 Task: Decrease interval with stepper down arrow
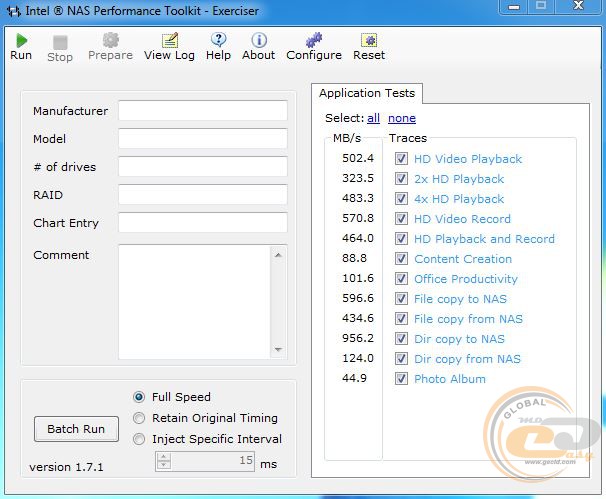coord(163,465)
